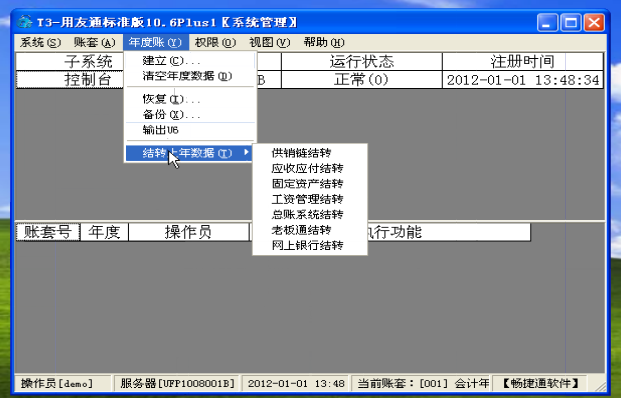Image resolution: width=621 pixels, height=398 pixels.
Task: Click the window resize grip corner
Action: (600, 386)
